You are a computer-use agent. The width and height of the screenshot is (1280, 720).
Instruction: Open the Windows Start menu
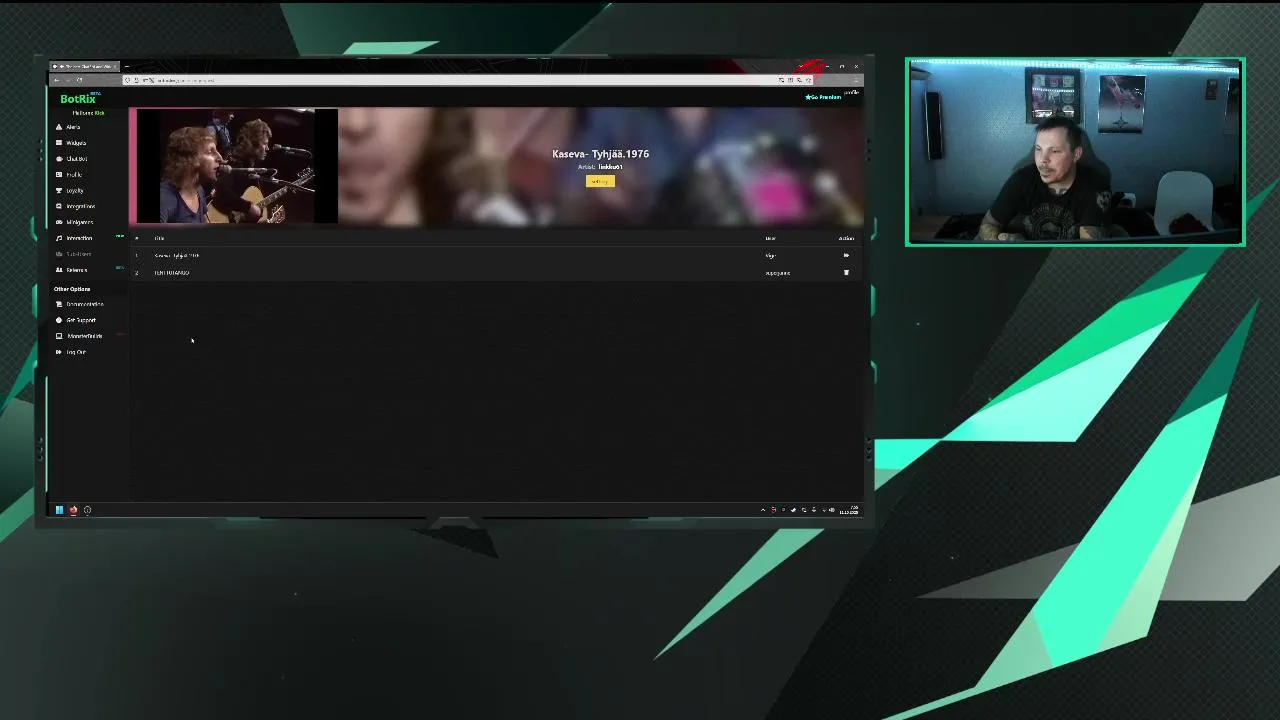coord(59,510)
